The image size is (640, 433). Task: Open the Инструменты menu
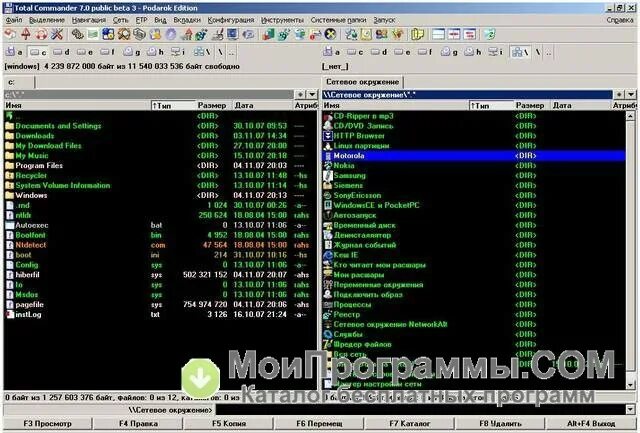[x=282, y=20]
